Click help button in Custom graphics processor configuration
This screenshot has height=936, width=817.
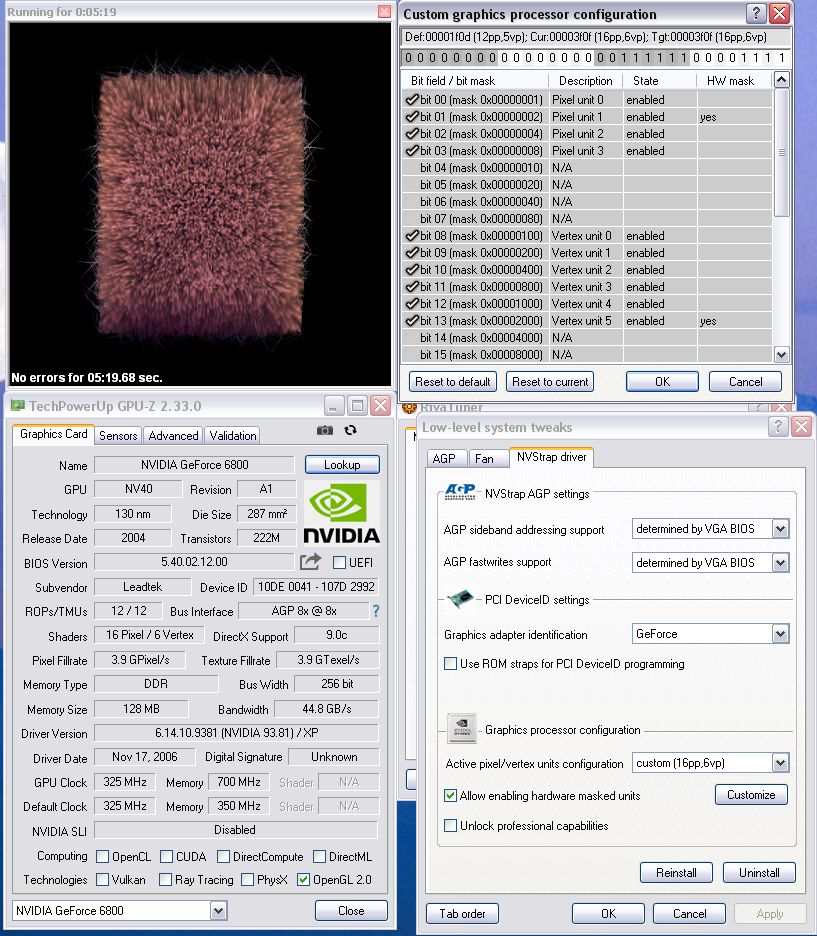coord(757,14)
